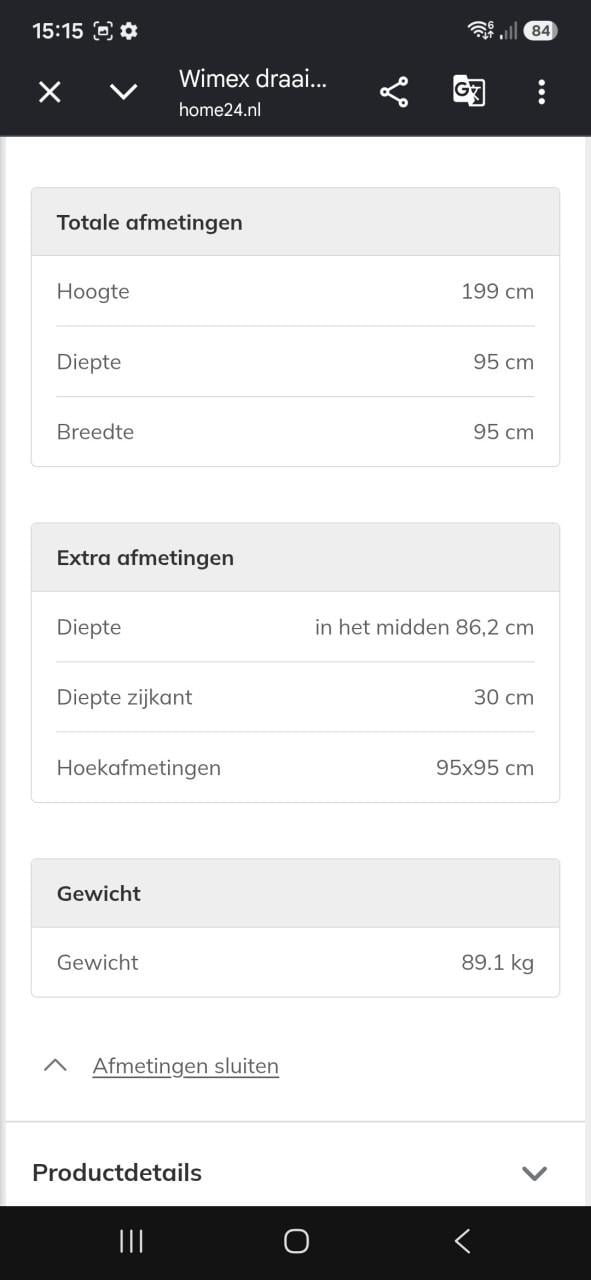Expand the Productdetails section chevron
The height and width of the screenshot is (1280, 591).
(535, 1173)
